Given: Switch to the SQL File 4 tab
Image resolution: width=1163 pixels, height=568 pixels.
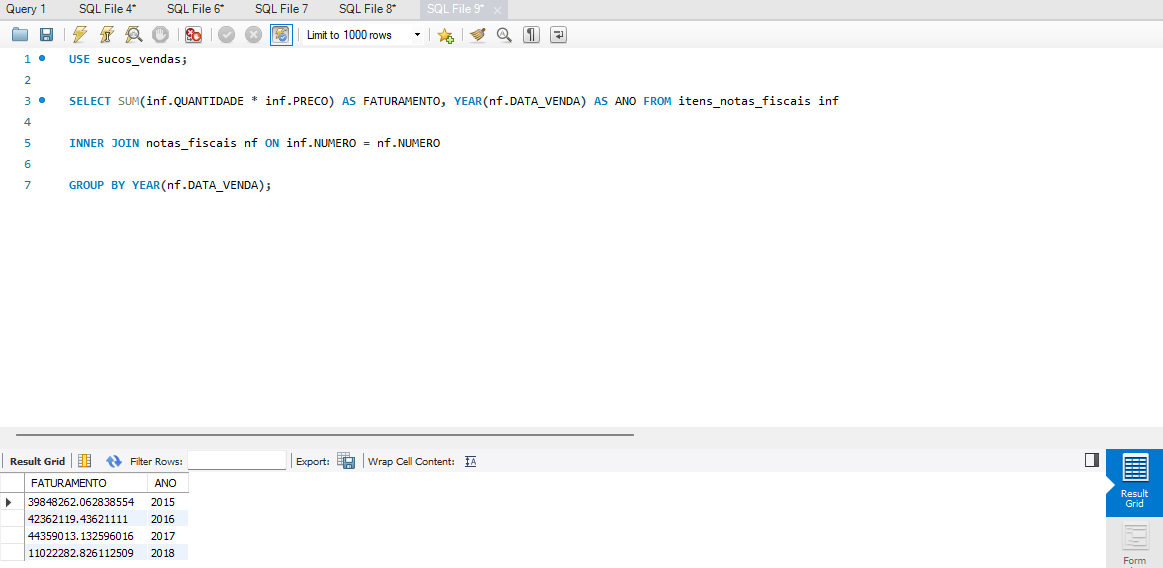Looking at the screenshot, I should click(x=108, y=10).
